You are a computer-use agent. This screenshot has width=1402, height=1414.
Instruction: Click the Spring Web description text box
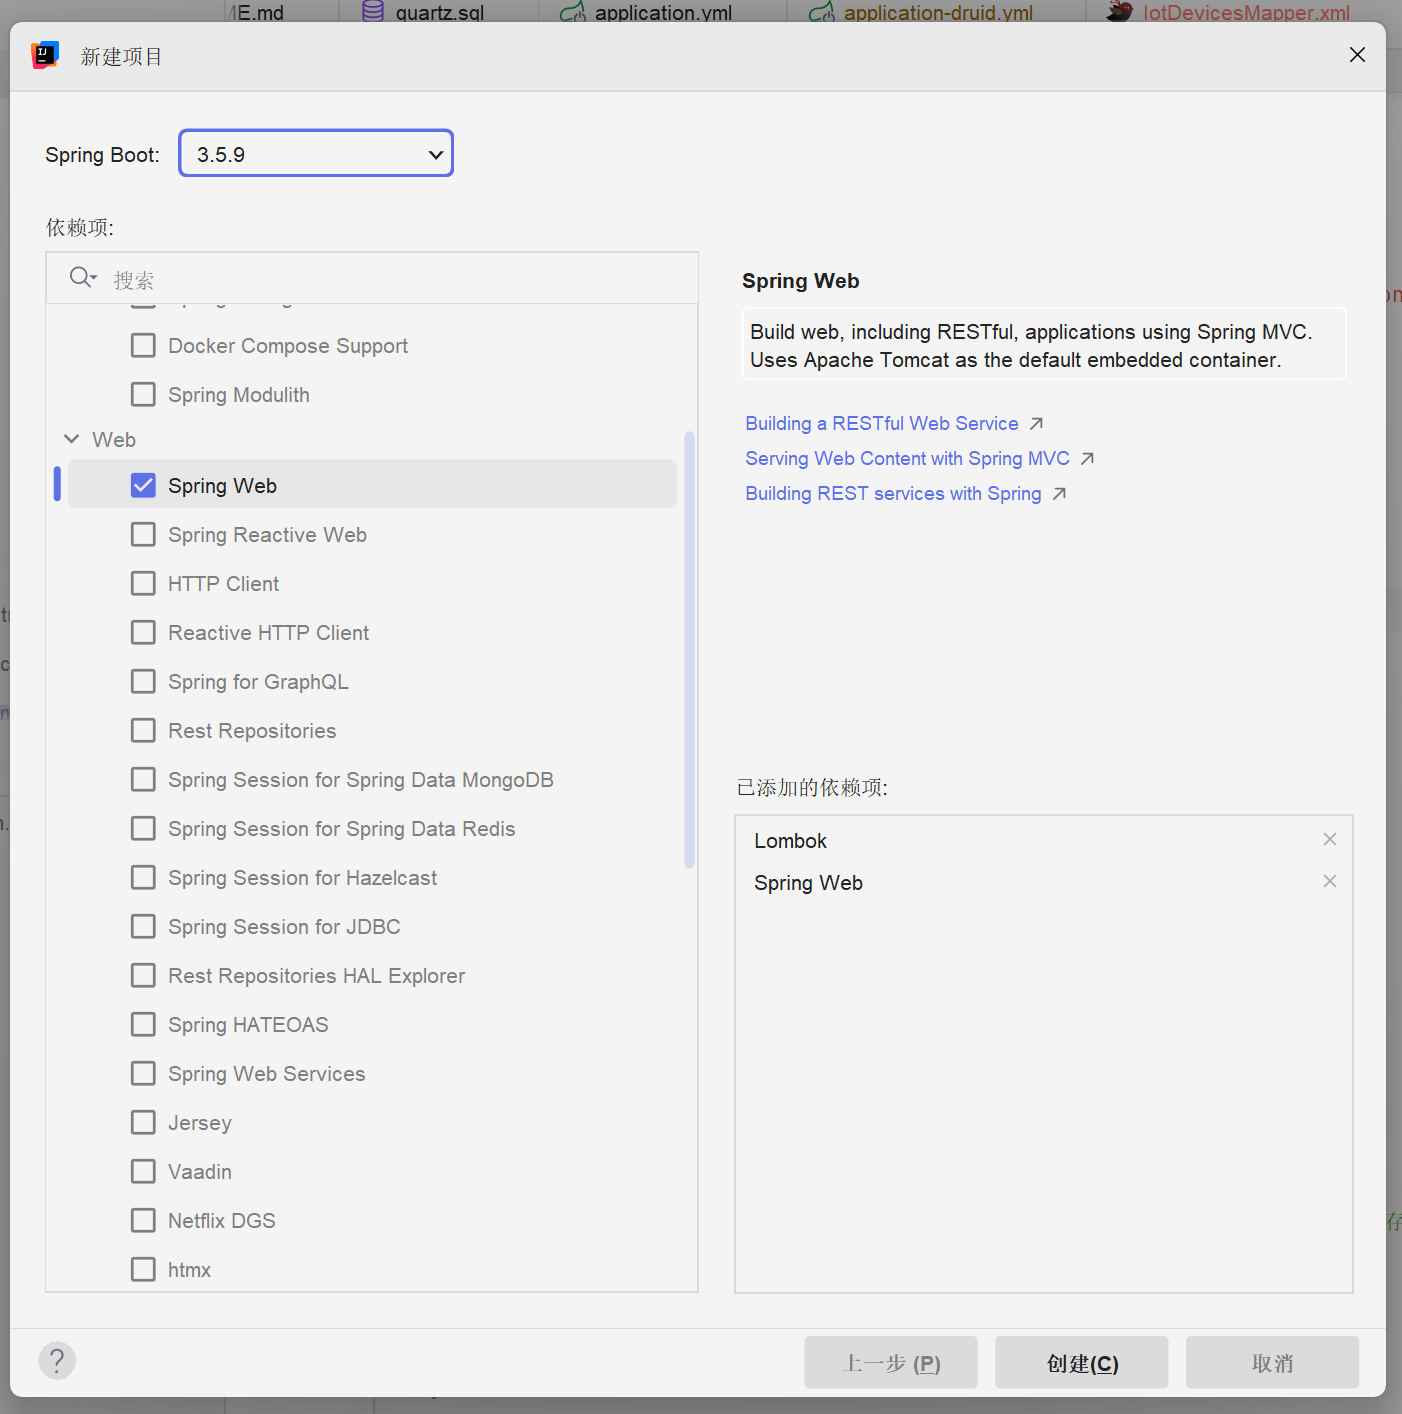(x=1044, y=345)
